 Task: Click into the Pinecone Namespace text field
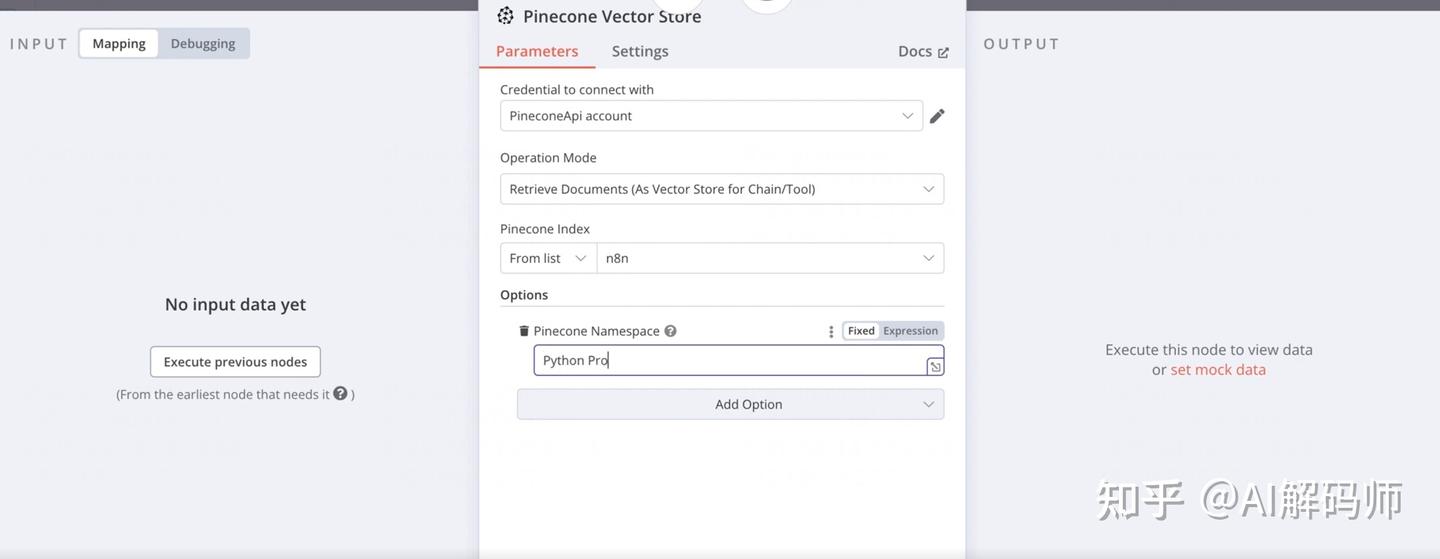click(x=728, y=360)
